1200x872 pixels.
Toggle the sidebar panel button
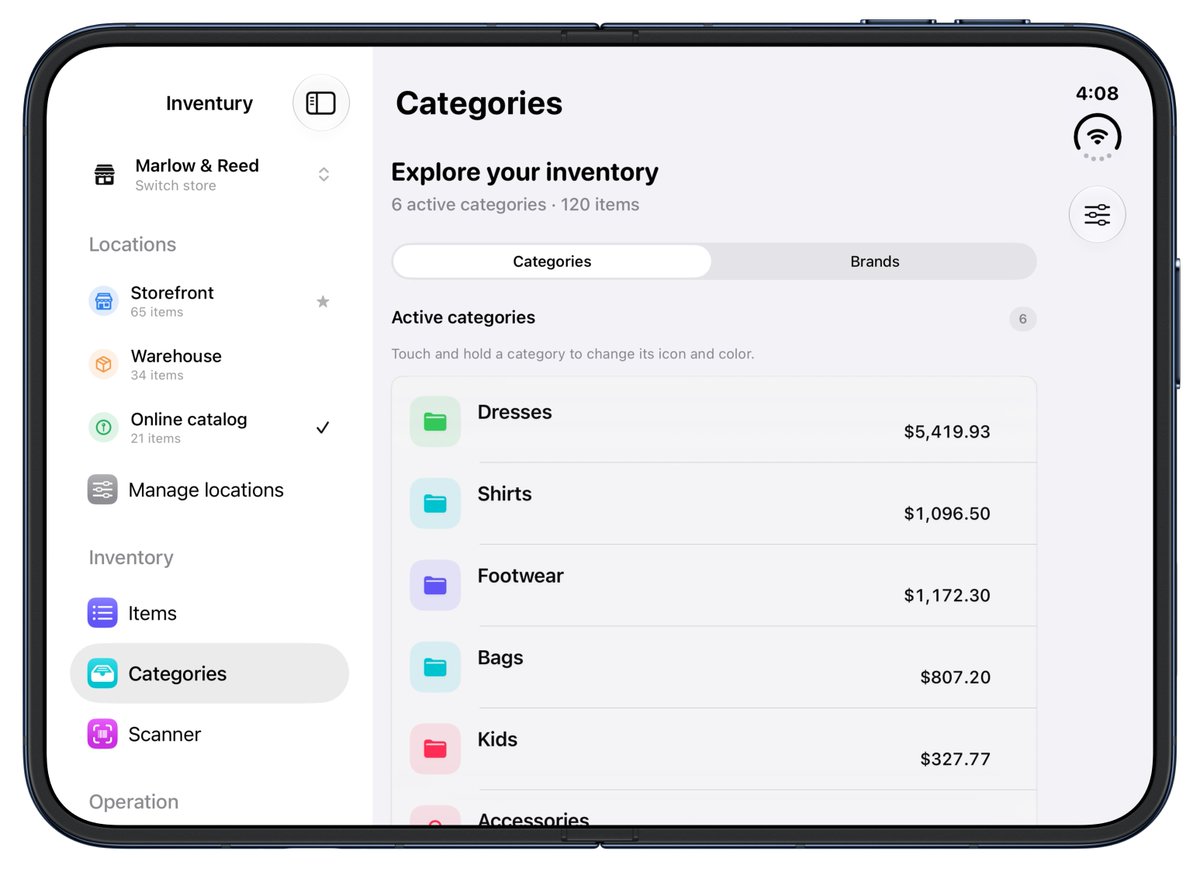pos(321,103)
